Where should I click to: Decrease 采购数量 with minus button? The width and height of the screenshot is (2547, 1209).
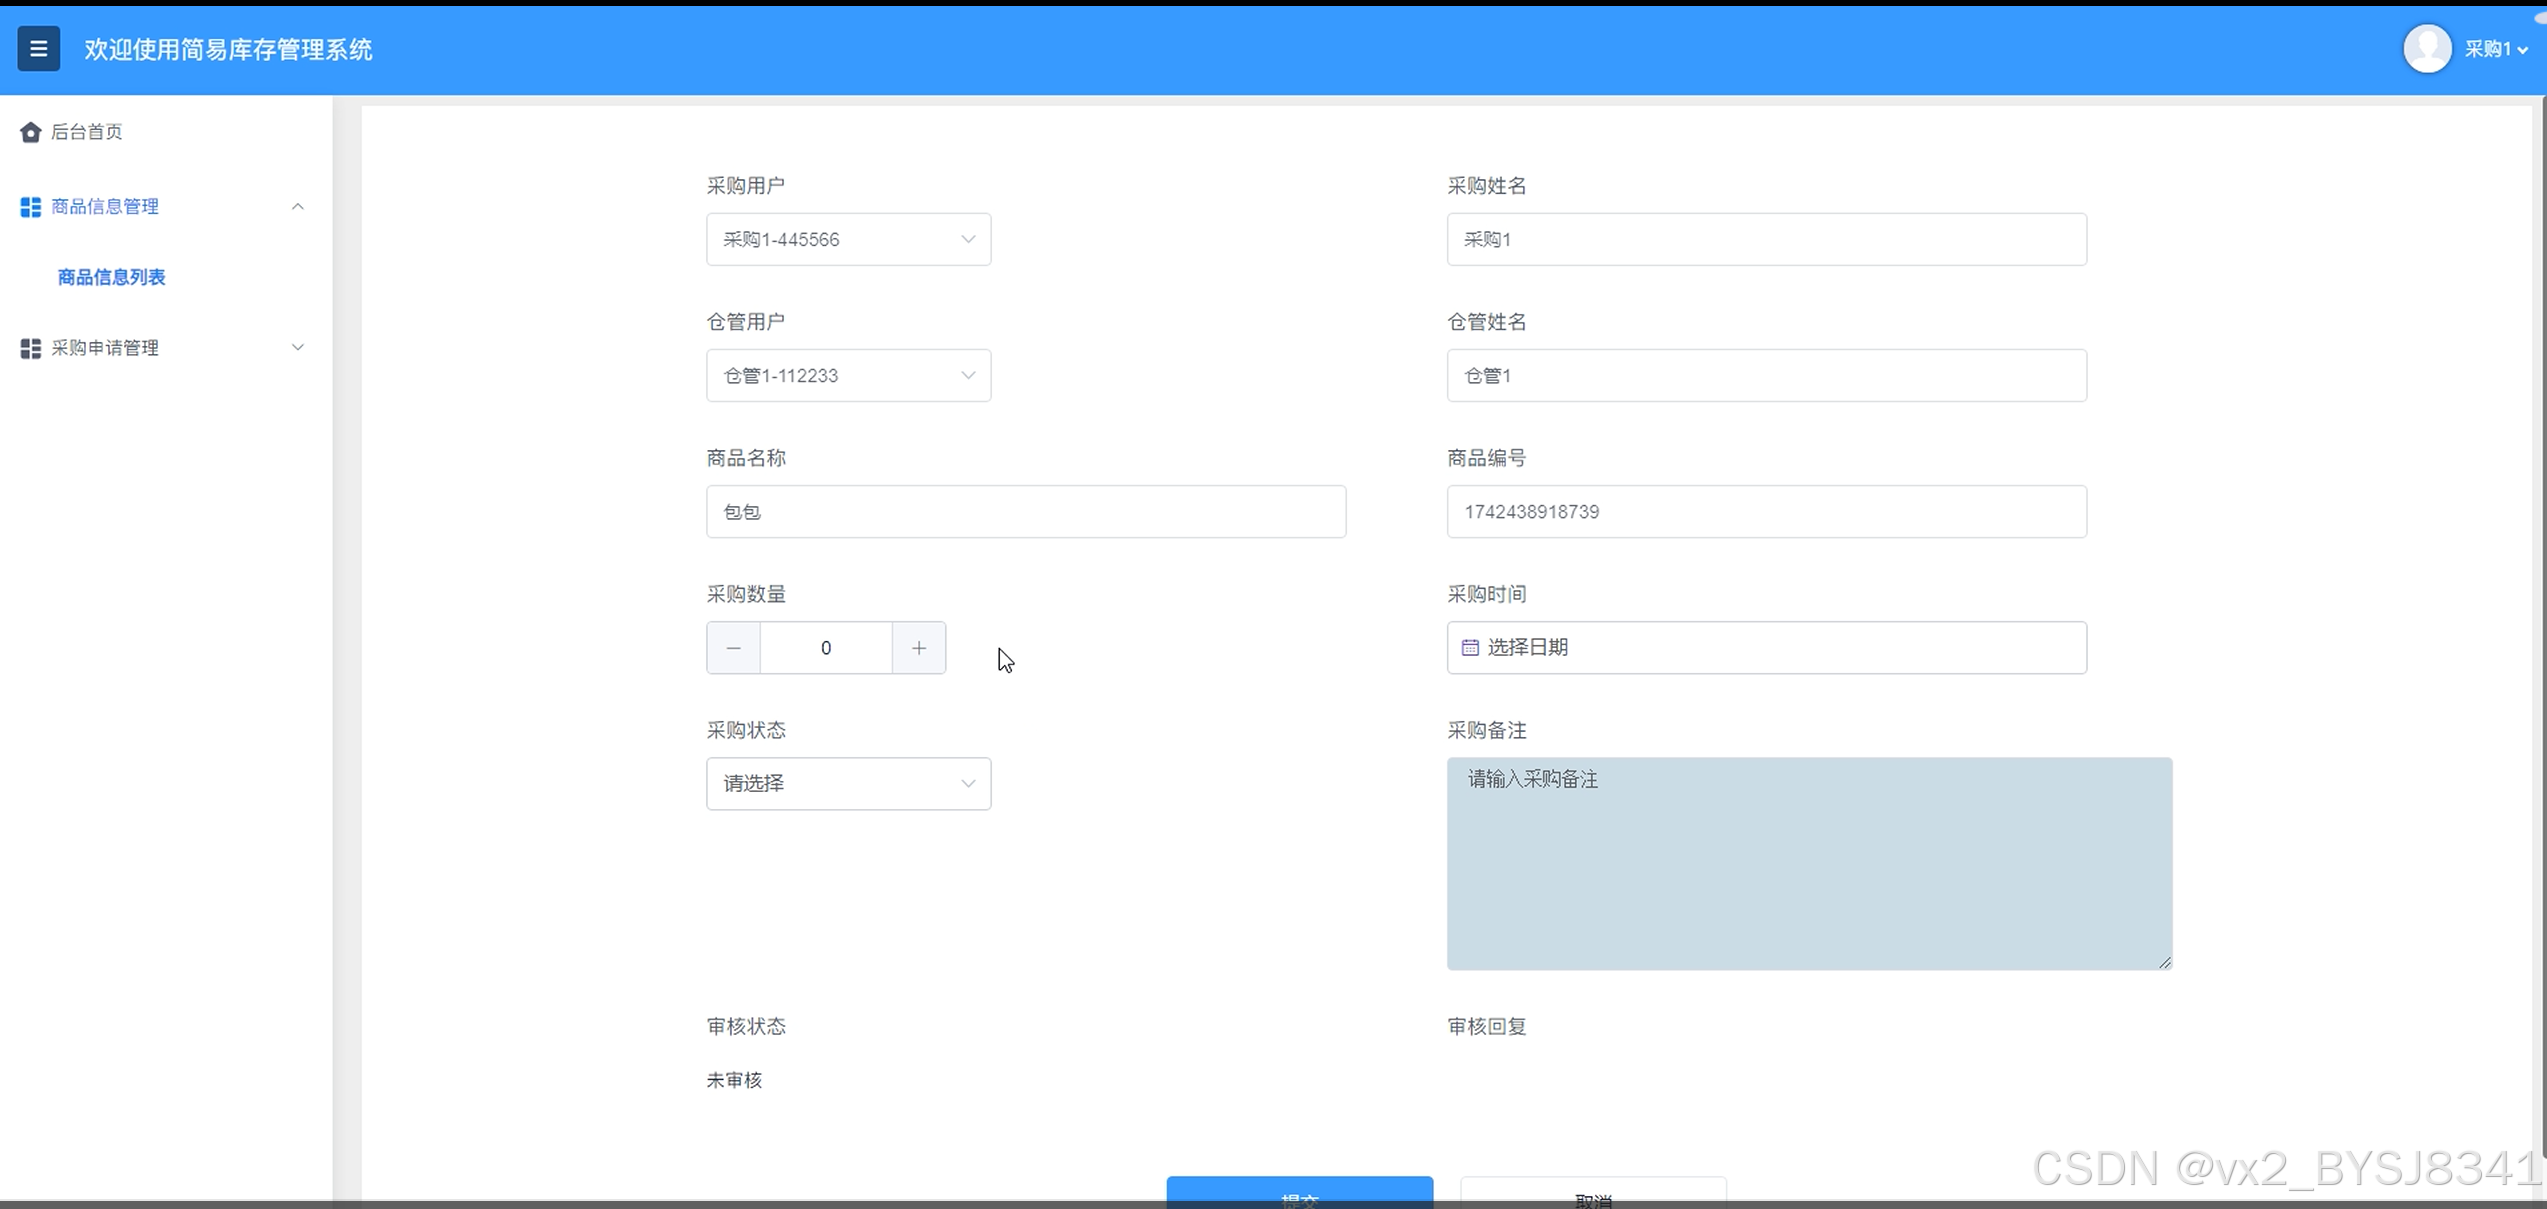tap(733, 648)
